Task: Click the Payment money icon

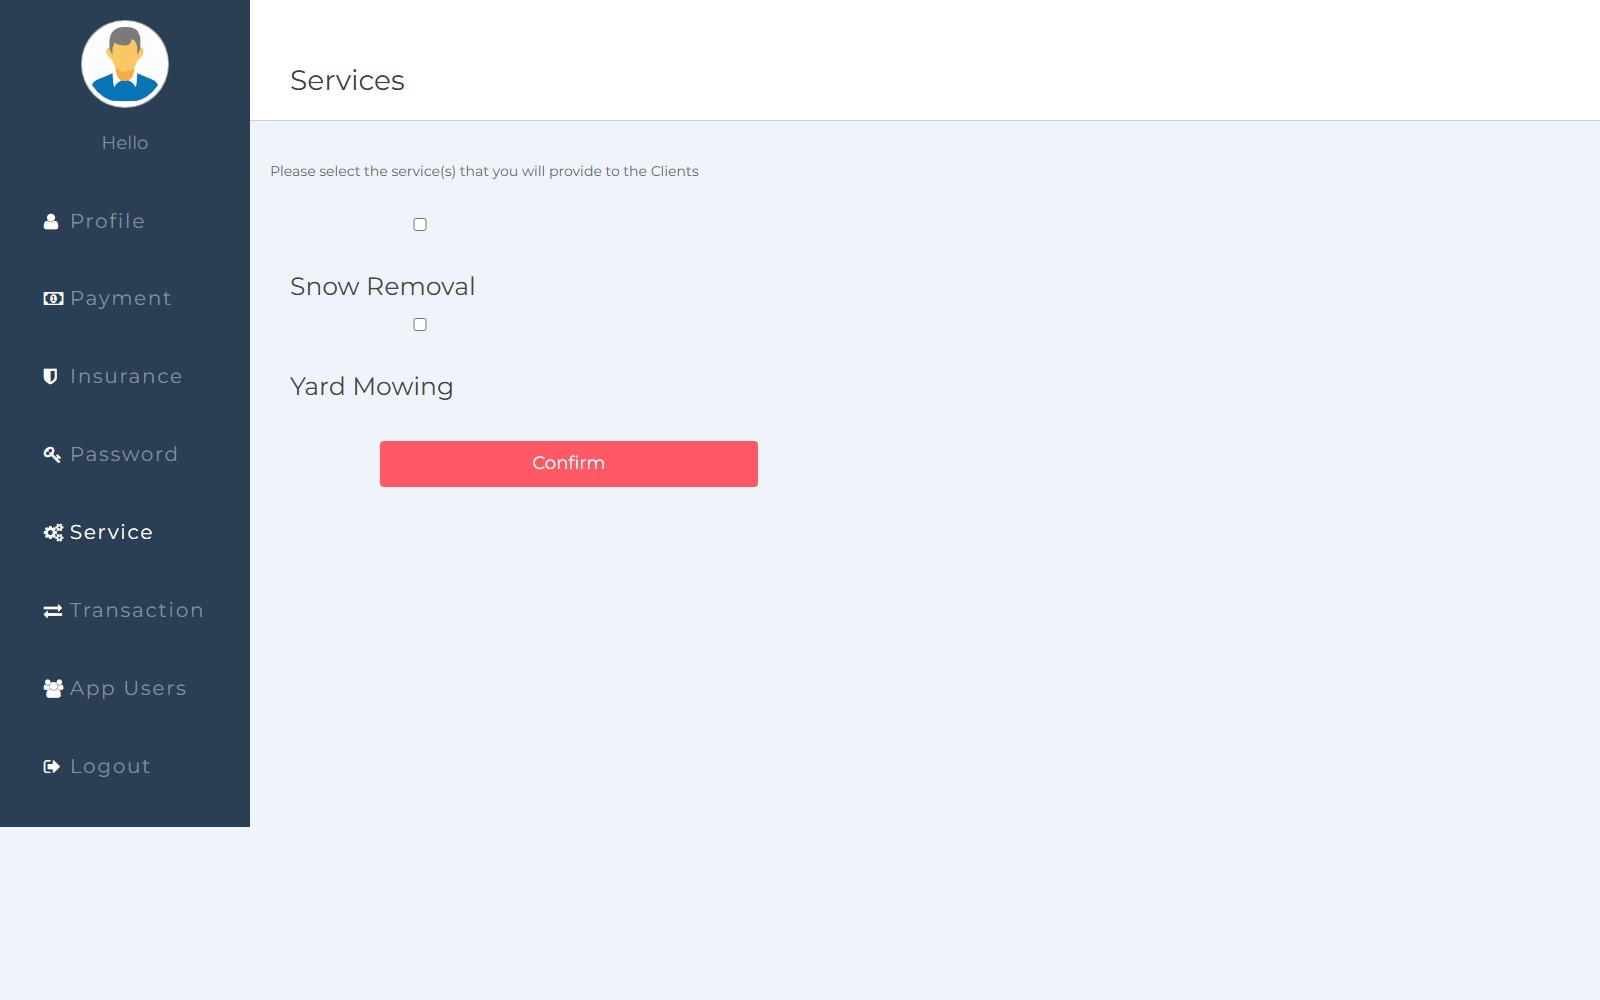Action: click(53, 299)
